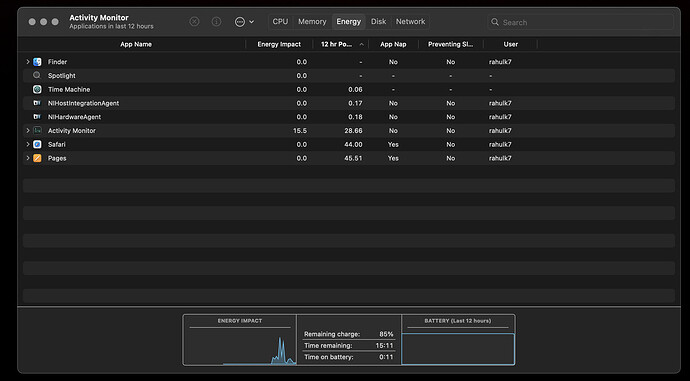Click the 15.5 energy impact value

[300, 131]
